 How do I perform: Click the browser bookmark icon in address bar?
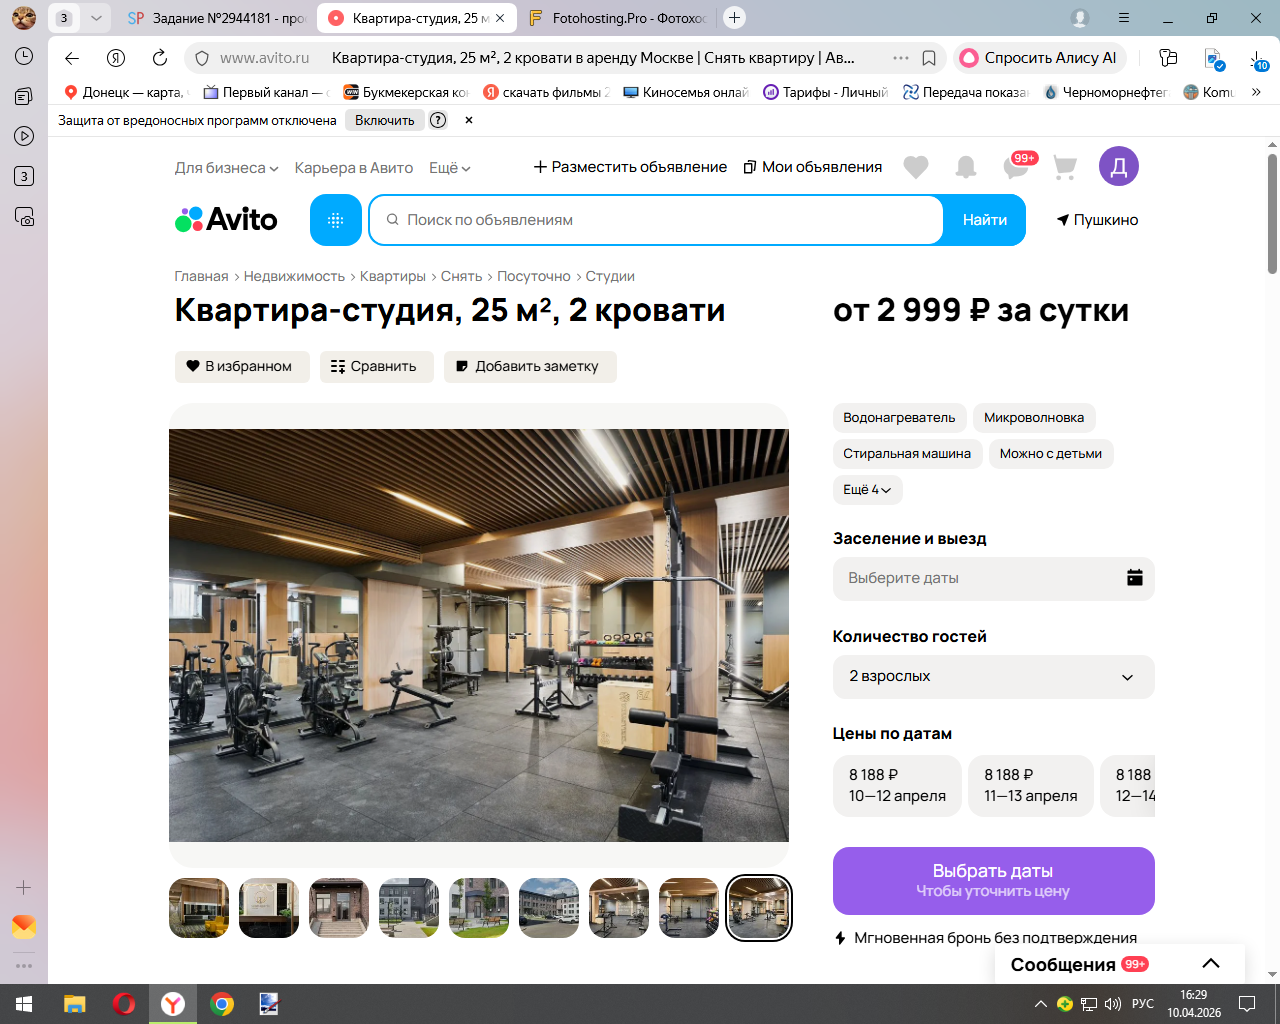(x=929, y=58)
